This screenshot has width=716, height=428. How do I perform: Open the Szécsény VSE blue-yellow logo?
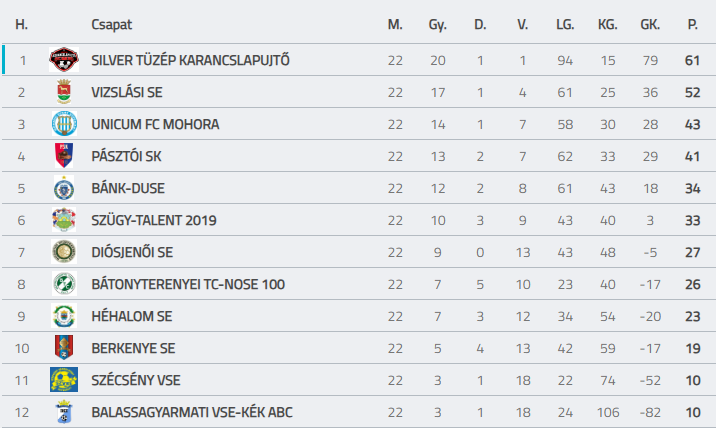pyautogui.click(x=64, y=380)
